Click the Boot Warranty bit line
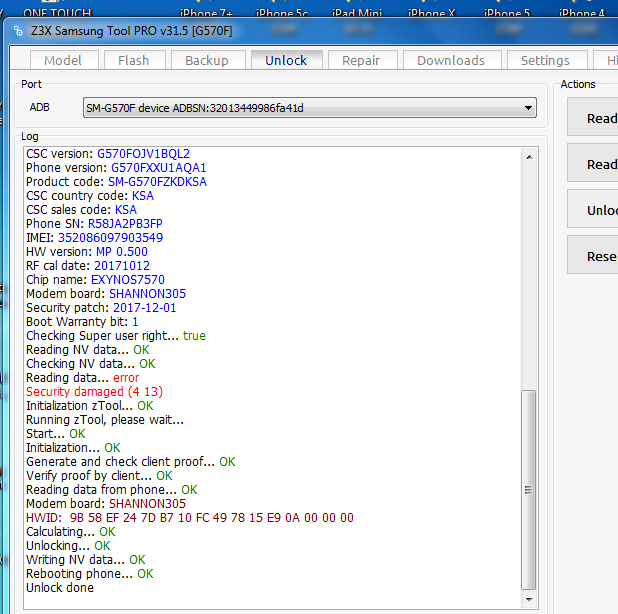The image size is (618, 614). pos(82,322)
